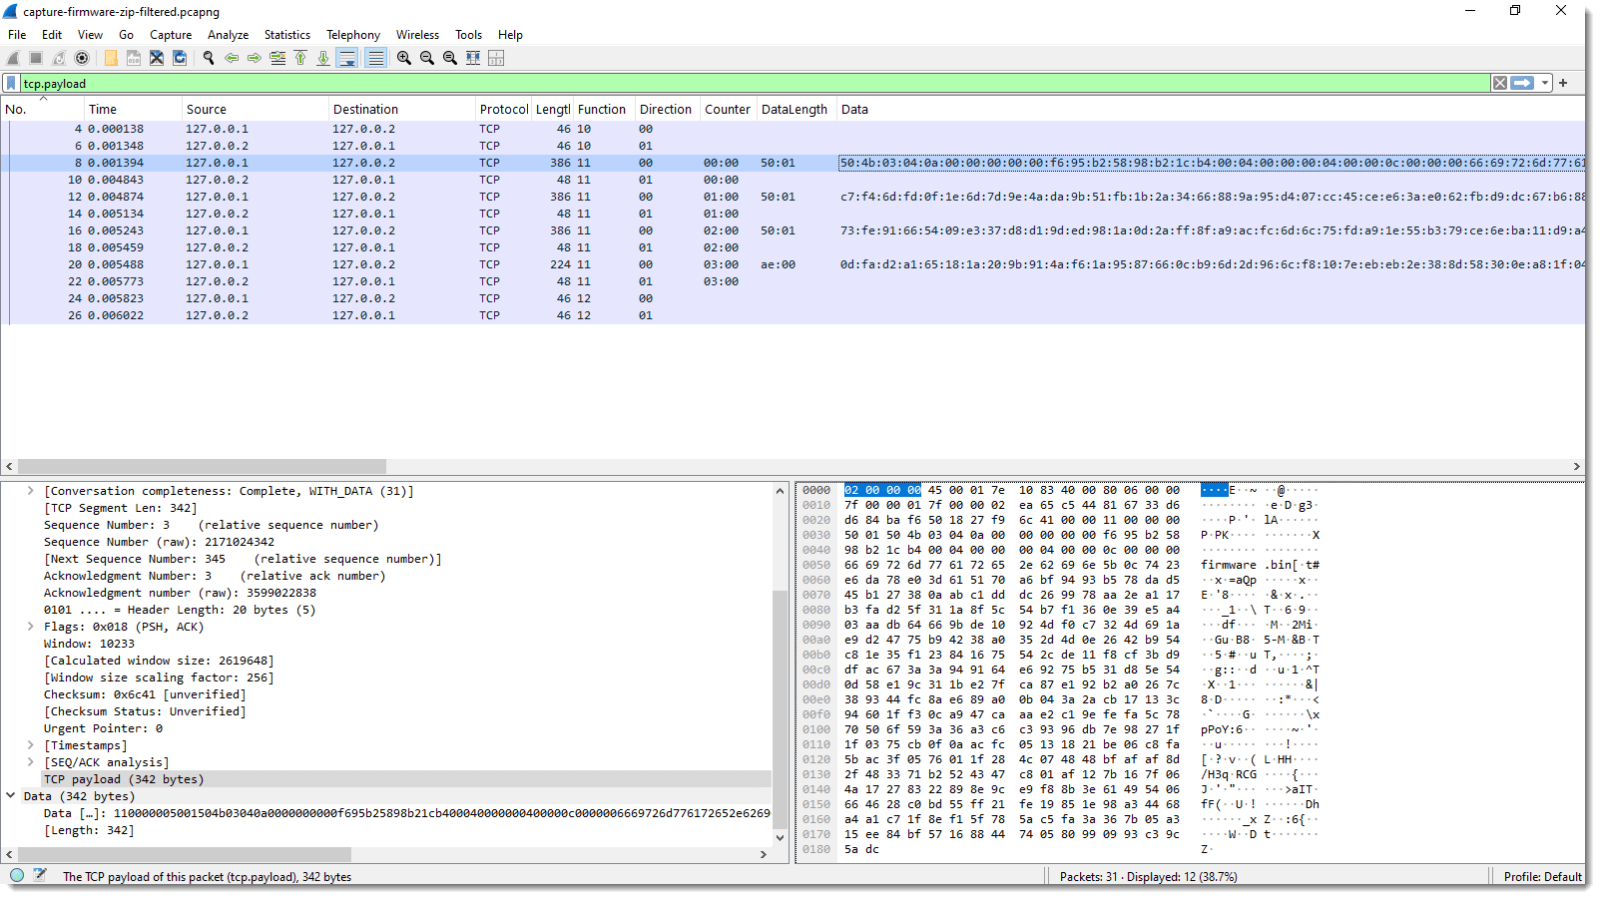Toggle auto-scroll to last packet during capture

347,58
